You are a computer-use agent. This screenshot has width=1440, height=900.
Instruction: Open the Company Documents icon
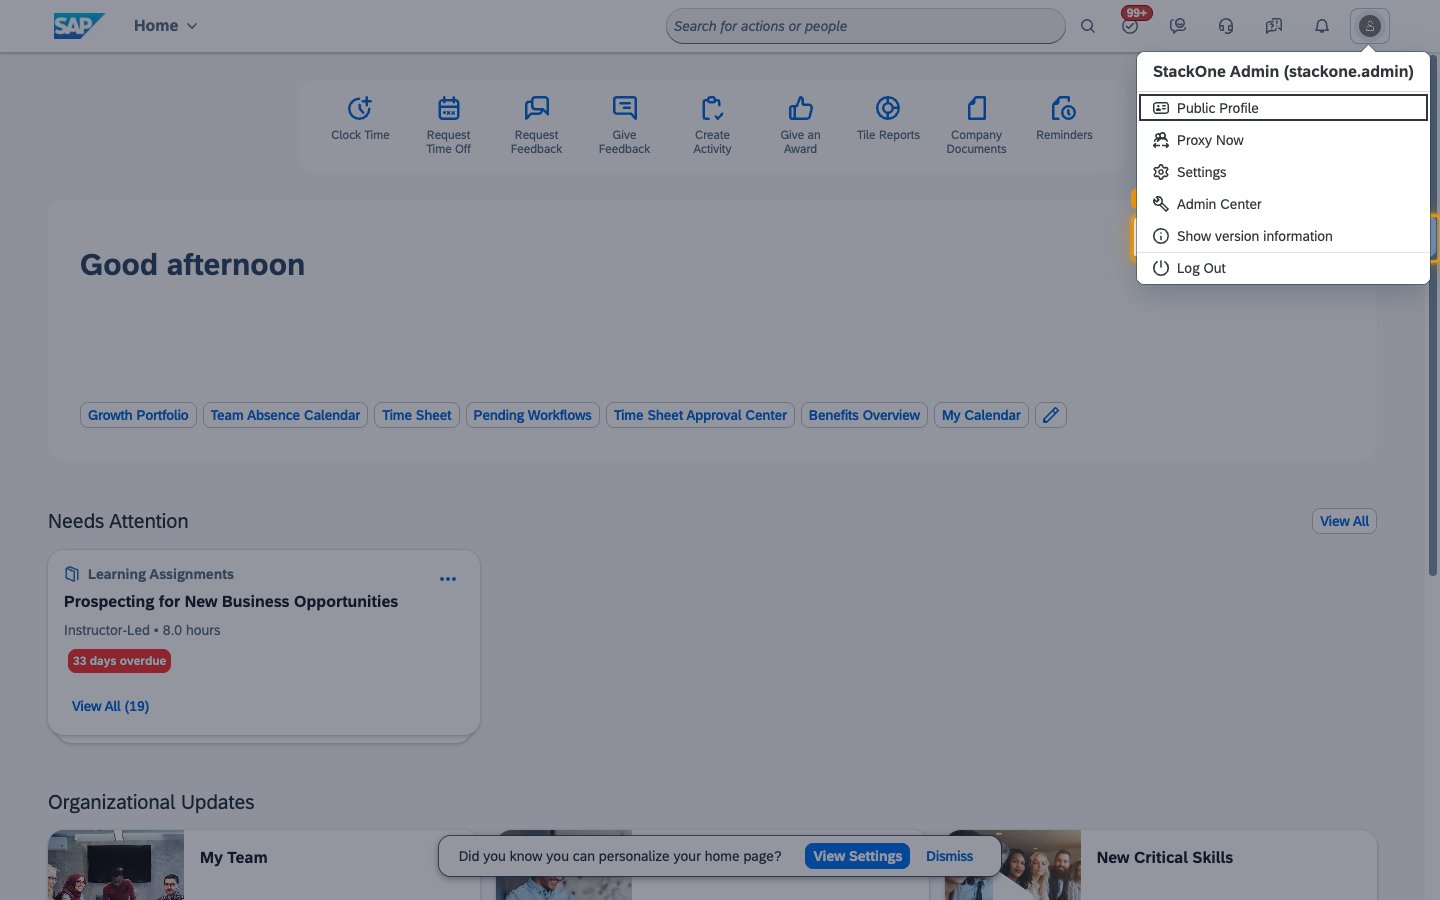[977, 108]
